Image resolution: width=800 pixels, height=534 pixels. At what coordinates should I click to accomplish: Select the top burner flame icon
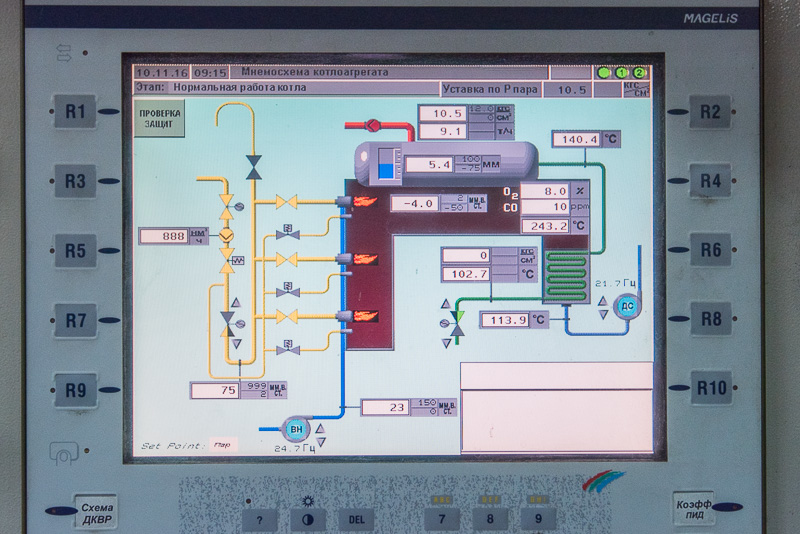364,202
